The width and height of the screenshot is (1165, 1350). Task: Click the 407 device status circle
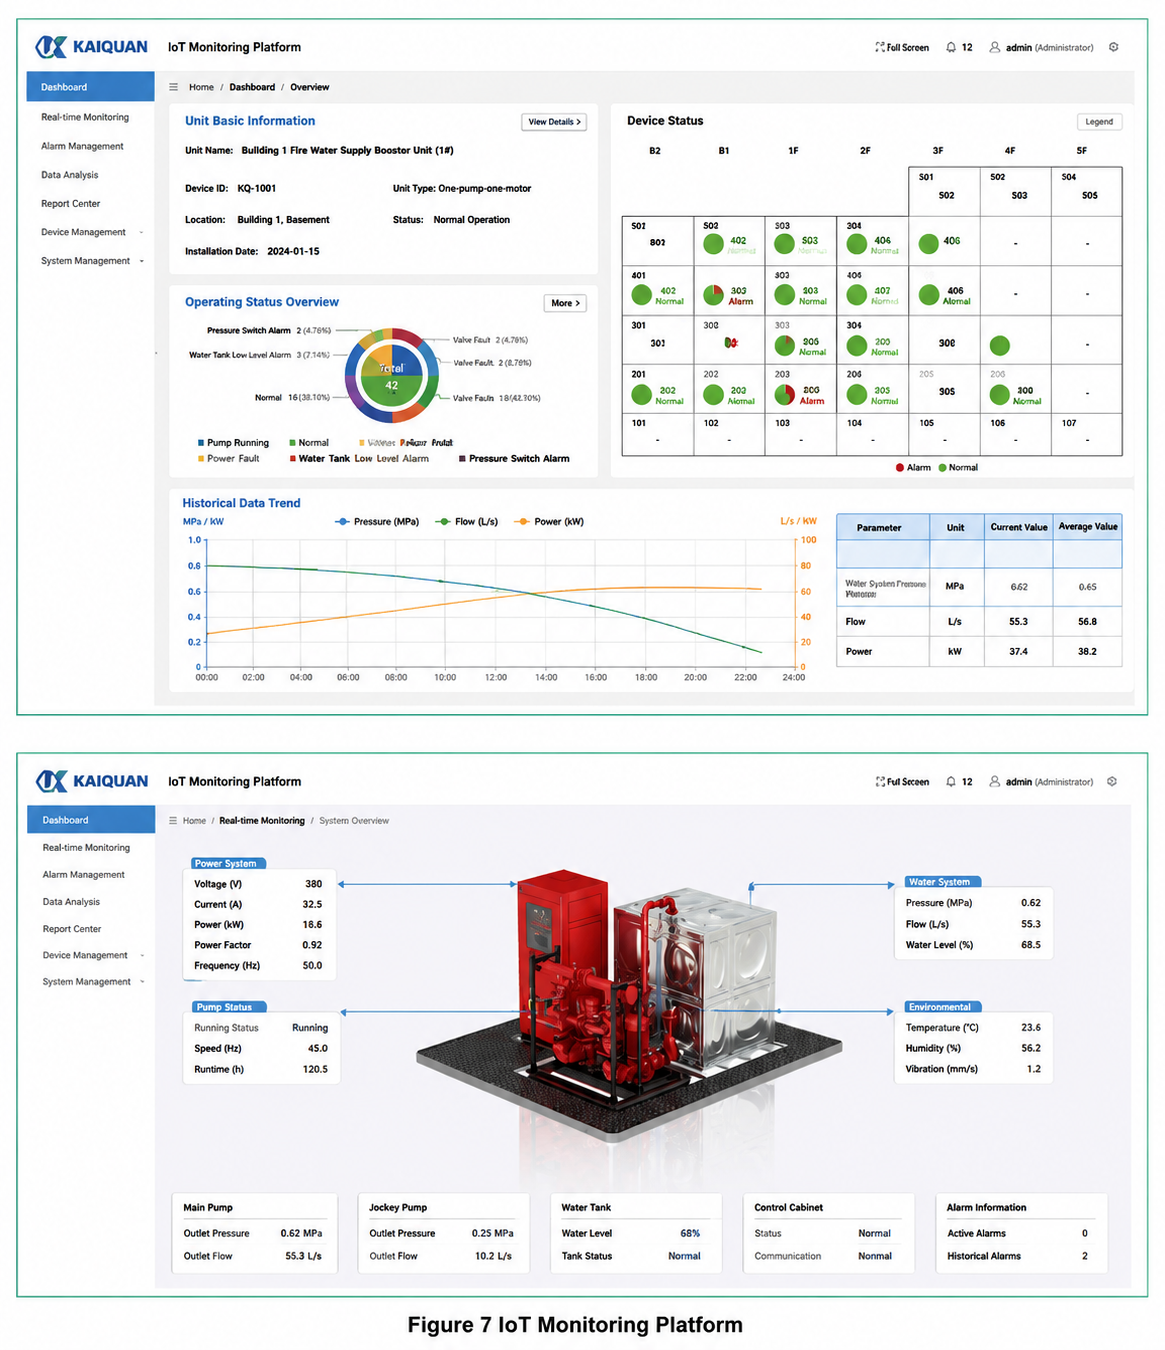point(857,295)
